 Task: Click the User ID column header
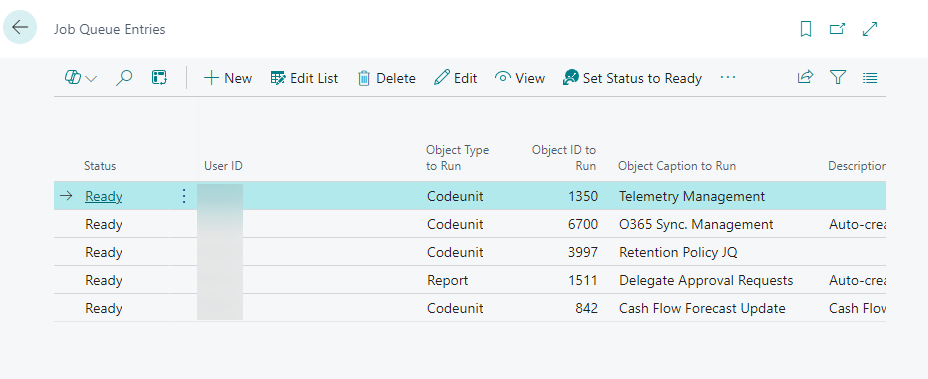click(223, 166)
